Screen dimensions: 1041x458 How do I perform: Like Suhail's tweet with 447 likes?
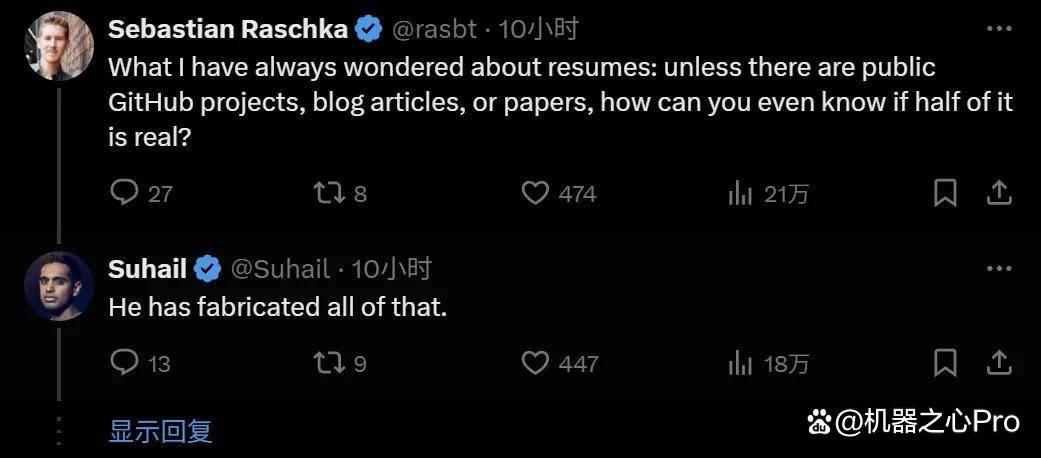535,363
